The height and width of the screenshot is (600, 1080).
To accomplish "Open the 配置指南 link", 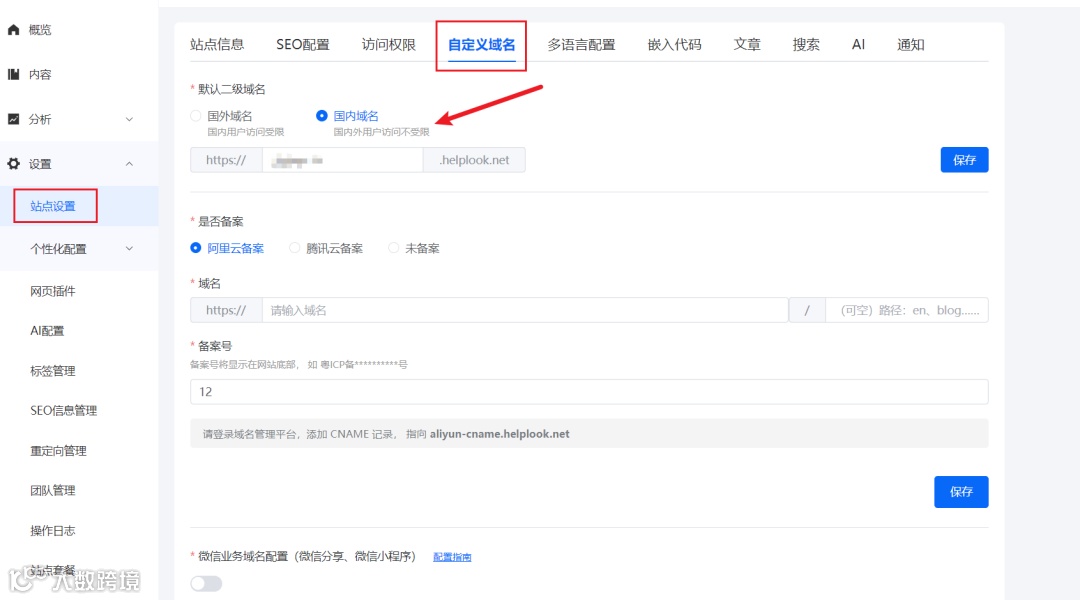I will (x=453, y=556).
